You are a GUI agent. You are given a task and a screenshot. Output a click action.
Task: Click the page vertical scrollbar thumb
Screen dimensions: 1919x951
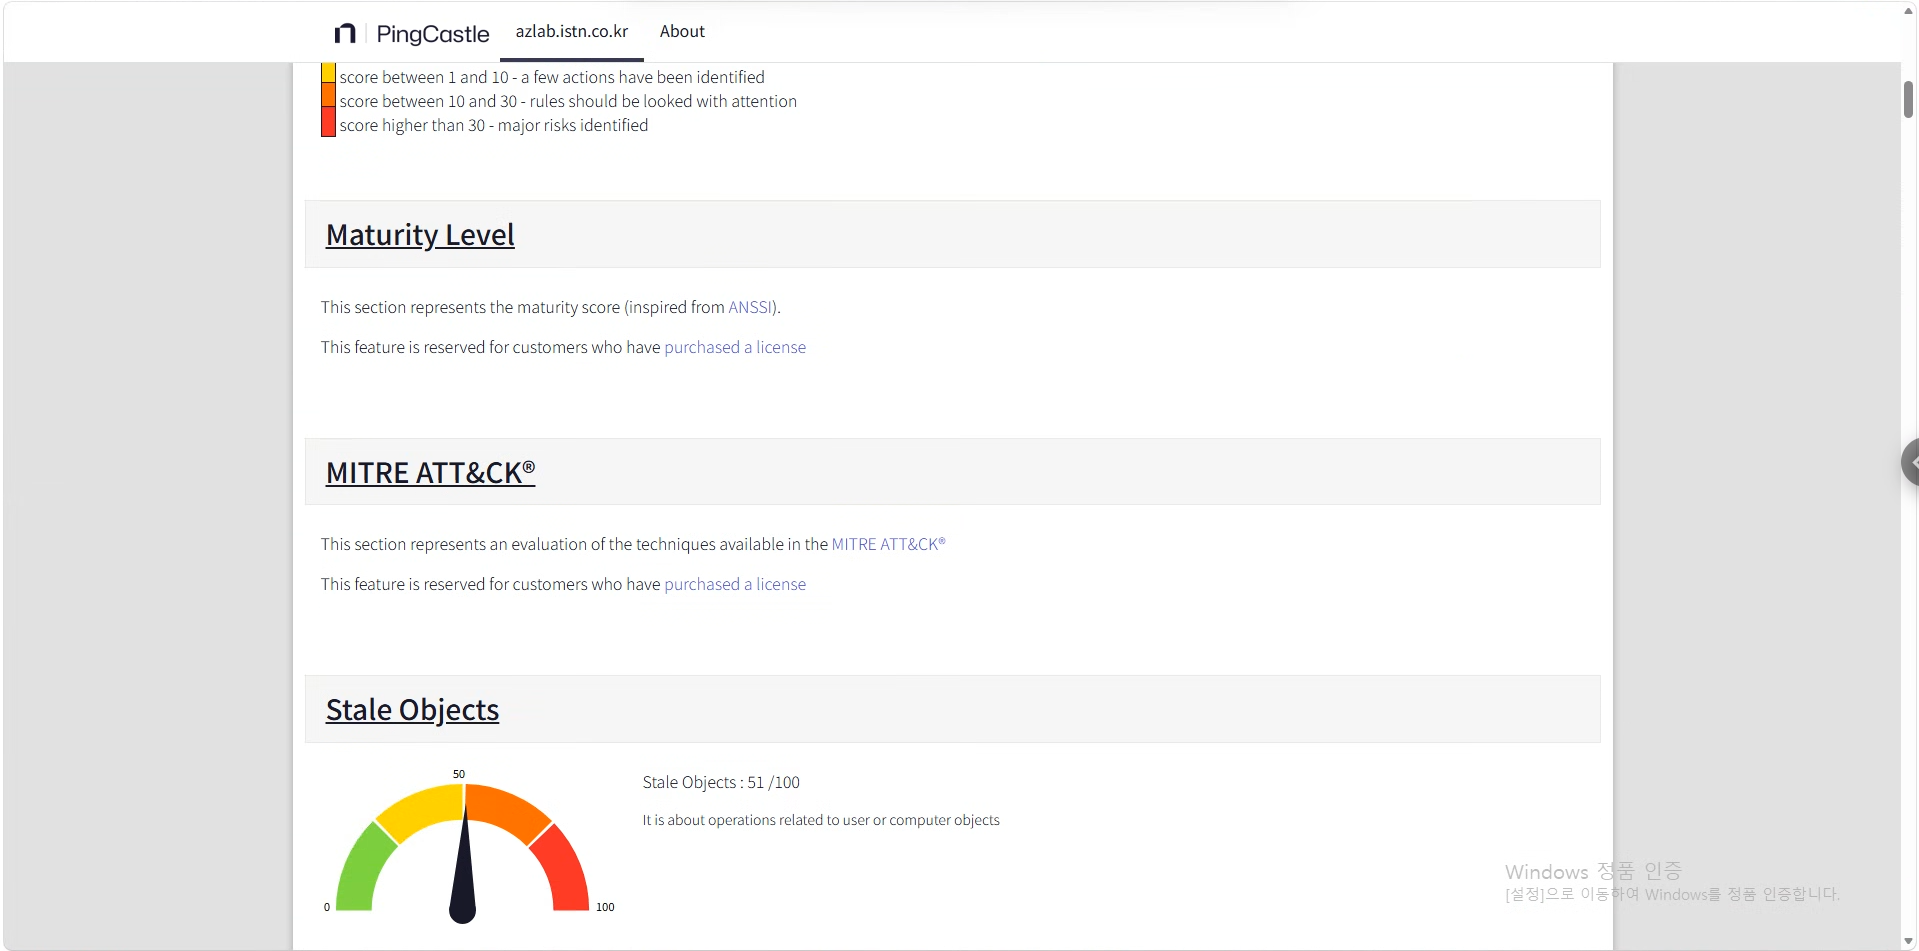(1908, 99)
